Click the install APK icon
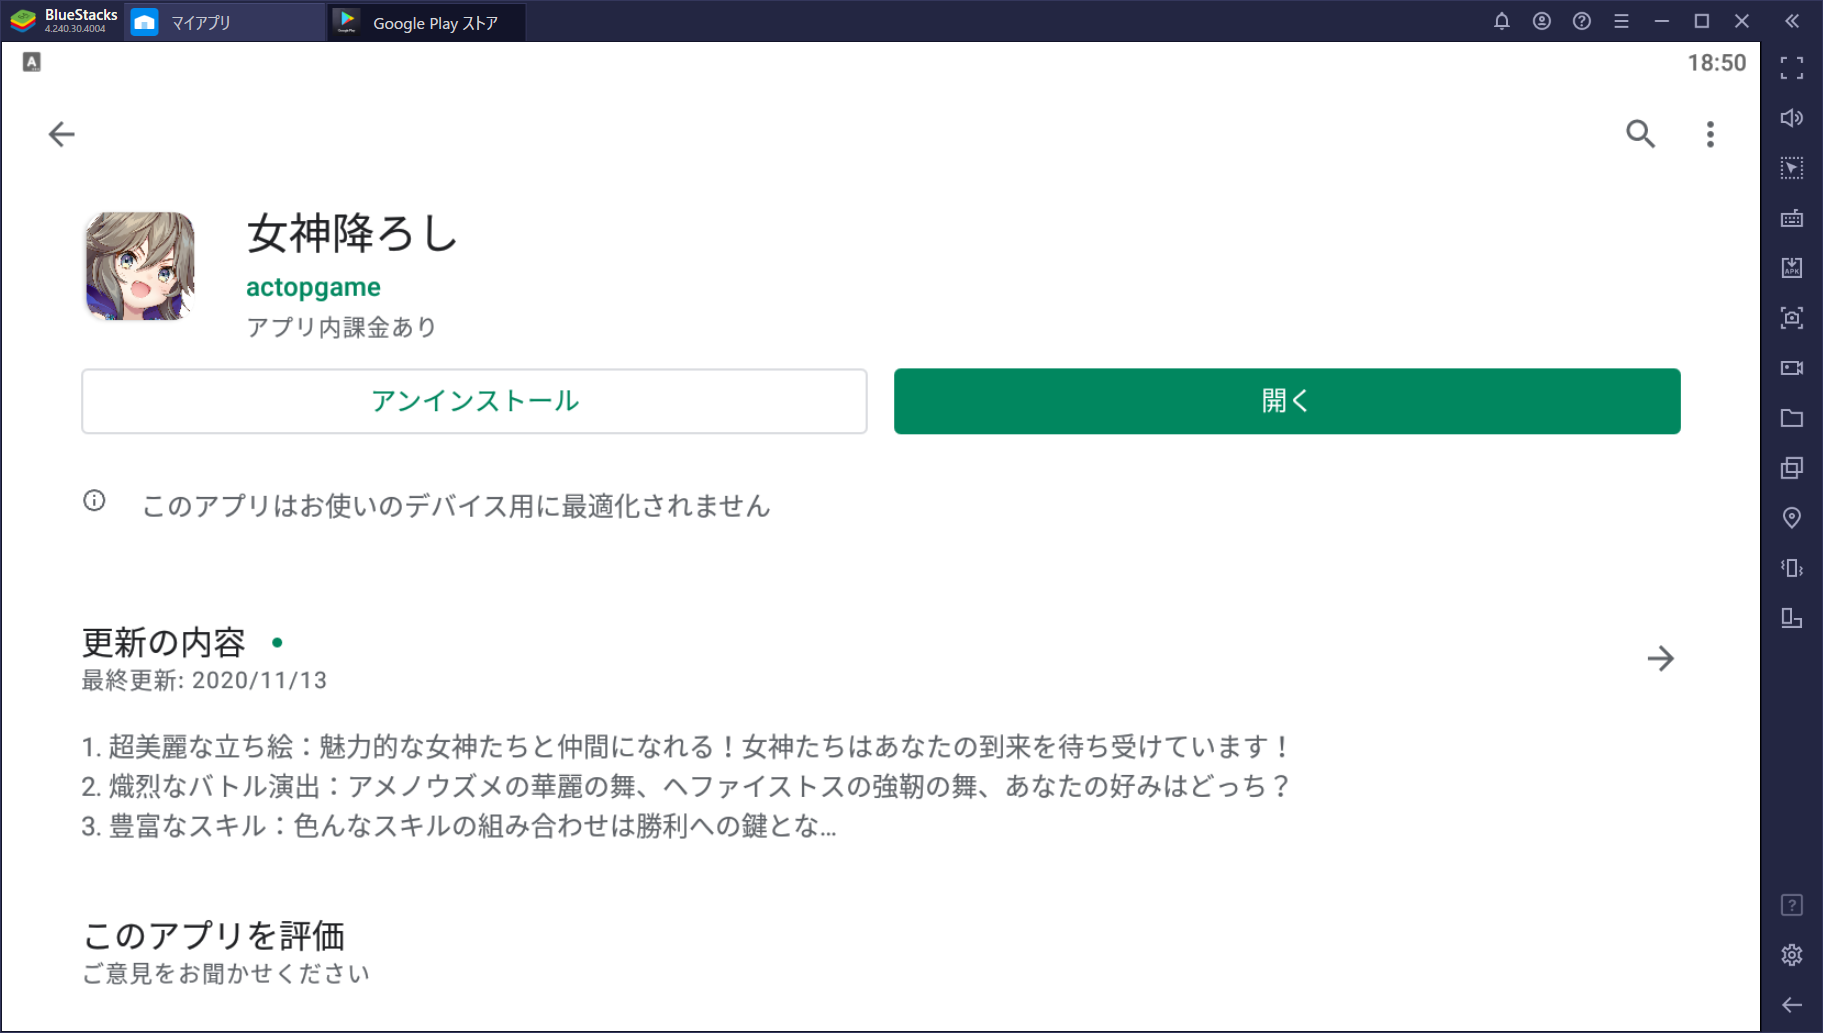1823x1033 pixels. (x=1791, y=268)
